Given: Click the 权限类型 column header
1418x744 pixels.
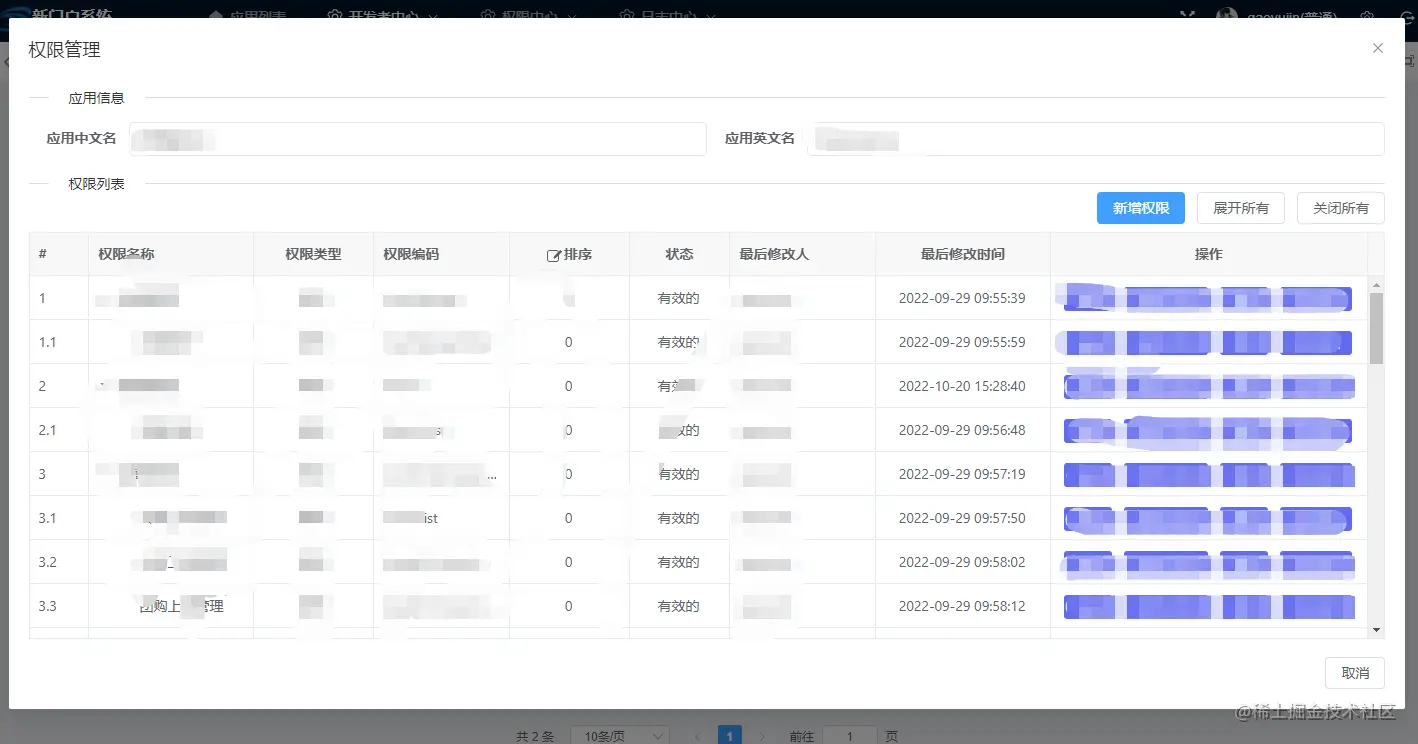Looking at the screenshot, I should click(313, 254).
